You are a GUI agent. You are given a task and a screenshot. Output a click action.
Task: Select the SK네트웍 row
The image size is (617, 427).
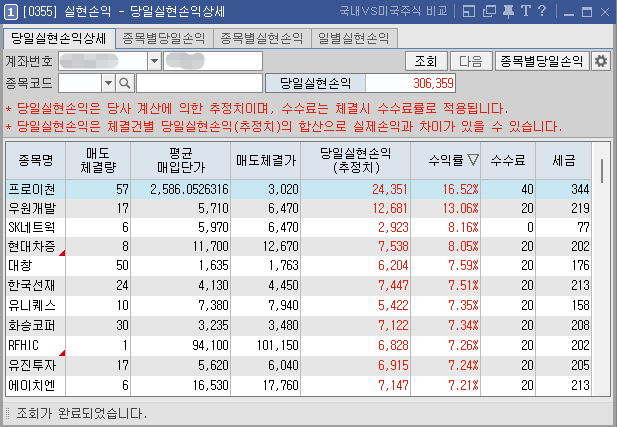[x=298, y=227]
